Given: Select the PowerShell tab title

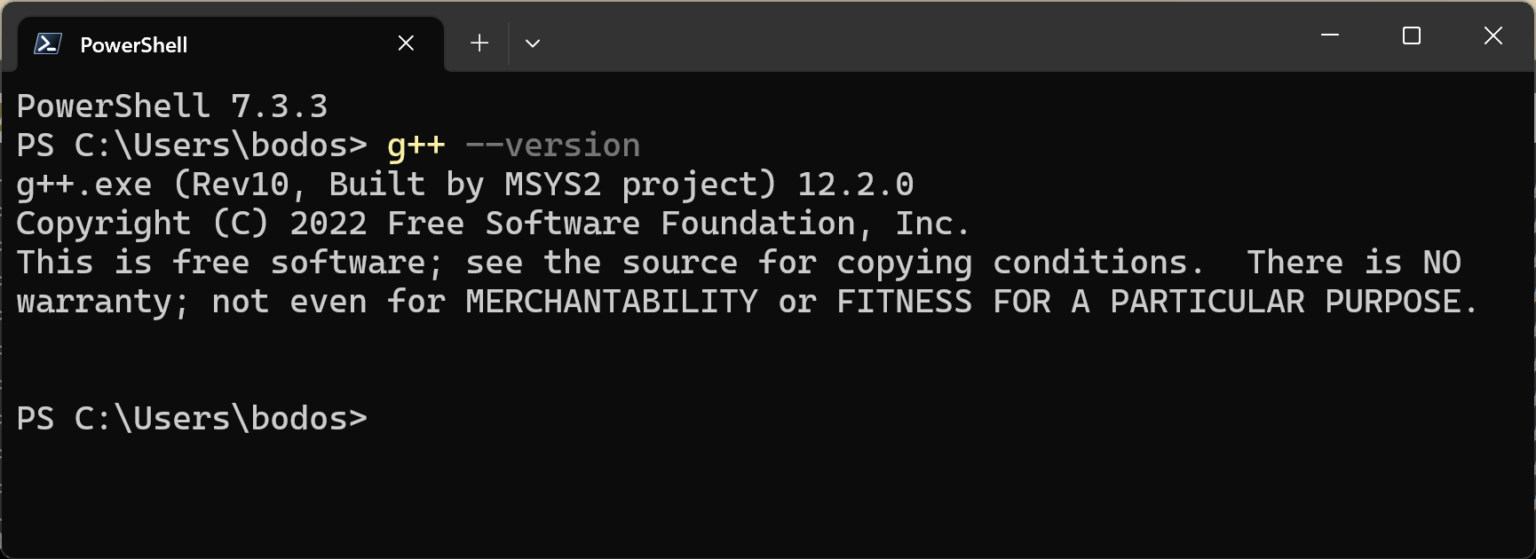Looking at the screenshot, I should click(x=133, y=45).
